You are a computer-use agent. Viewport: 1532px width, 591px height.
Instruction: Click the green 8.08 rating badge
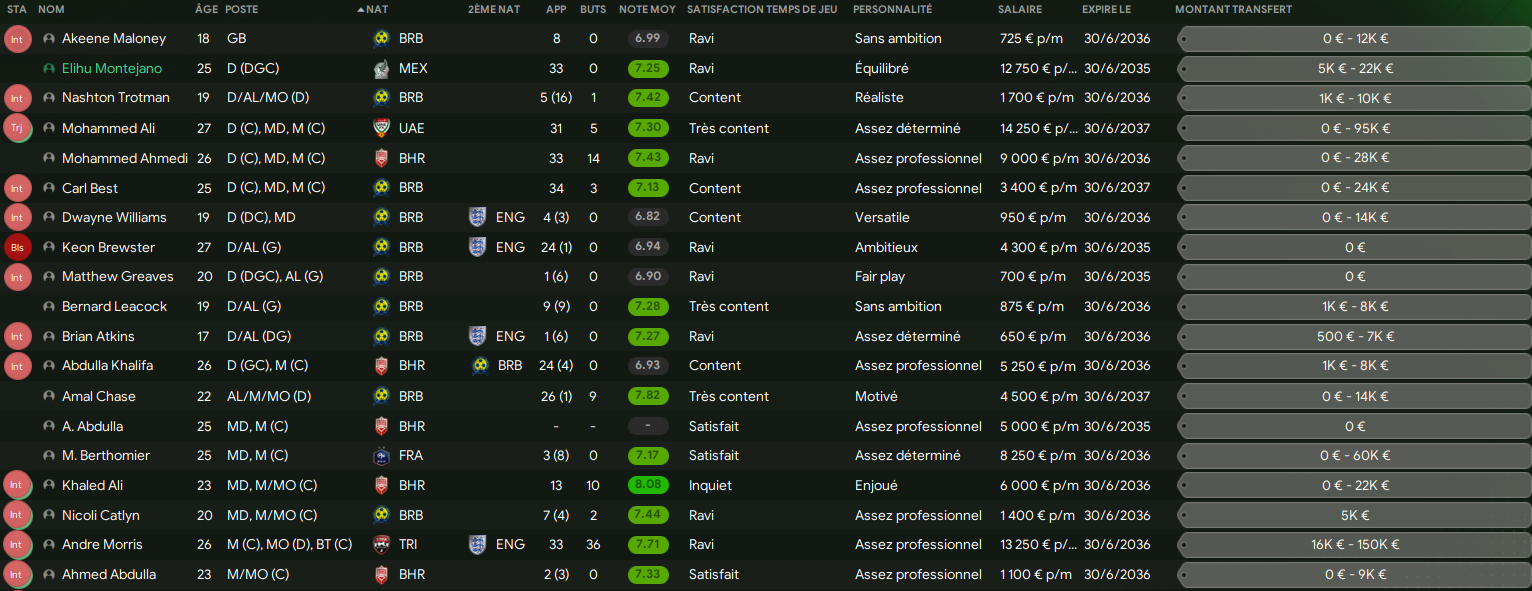648,485
